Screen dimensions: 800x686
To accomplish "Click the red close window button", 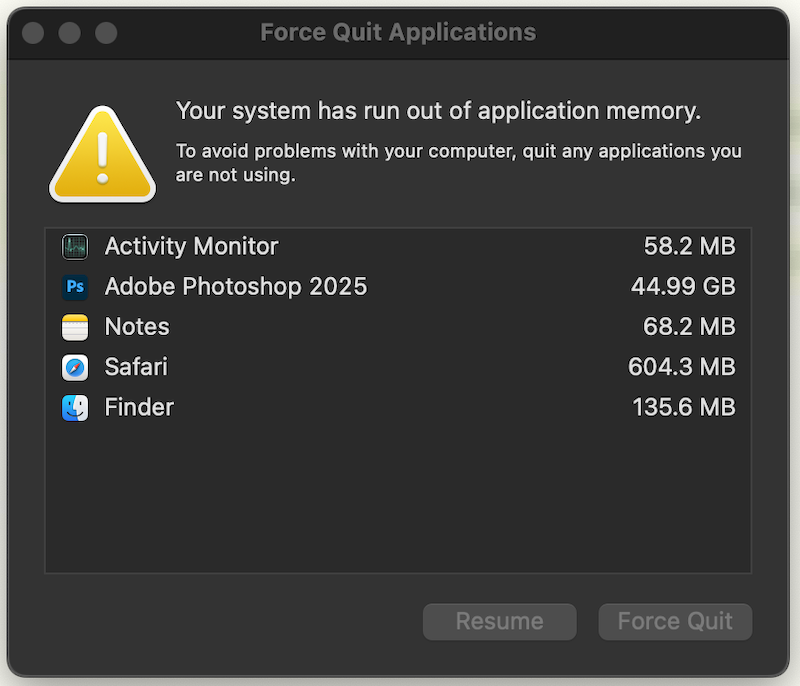I will (x=33, y=33).
